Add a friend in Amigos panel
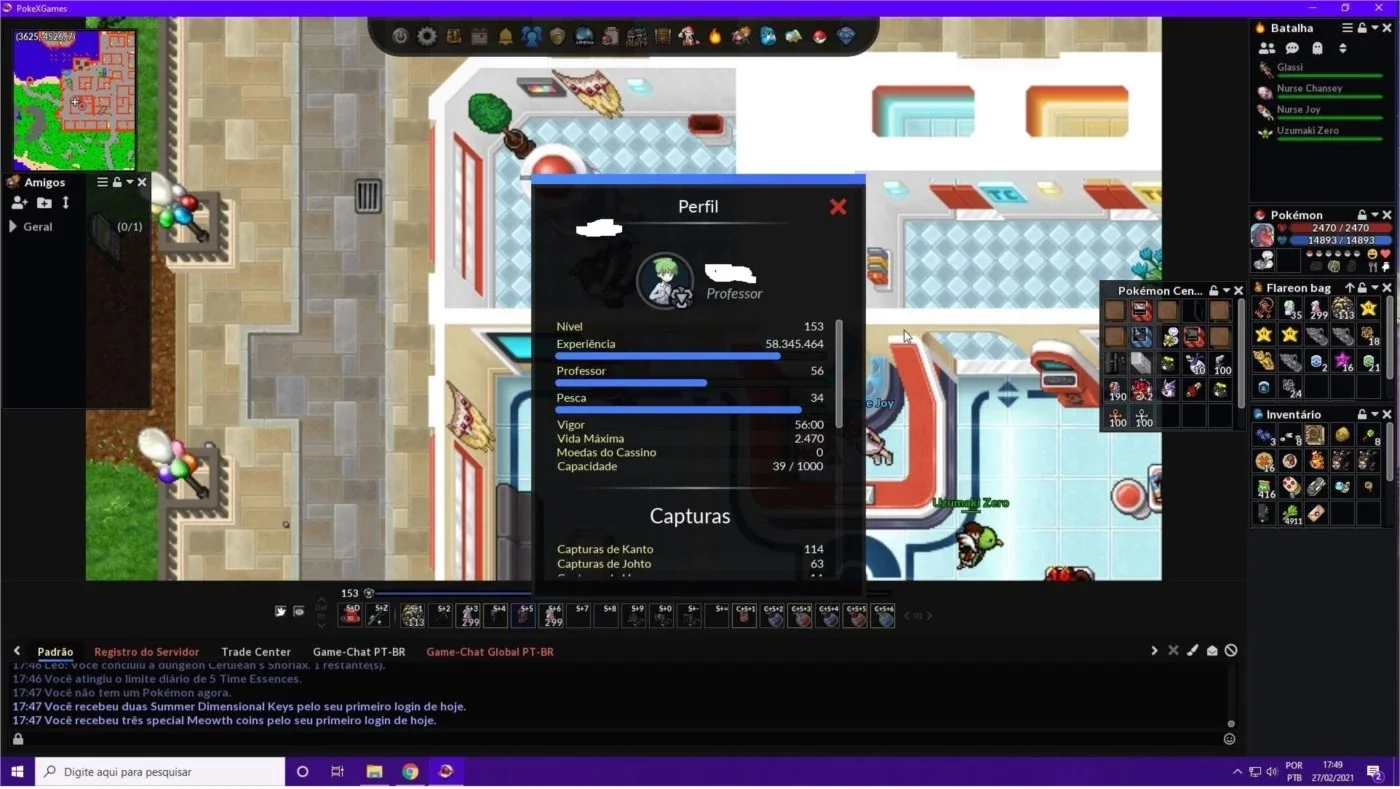1400x789 pixels. 19,203
